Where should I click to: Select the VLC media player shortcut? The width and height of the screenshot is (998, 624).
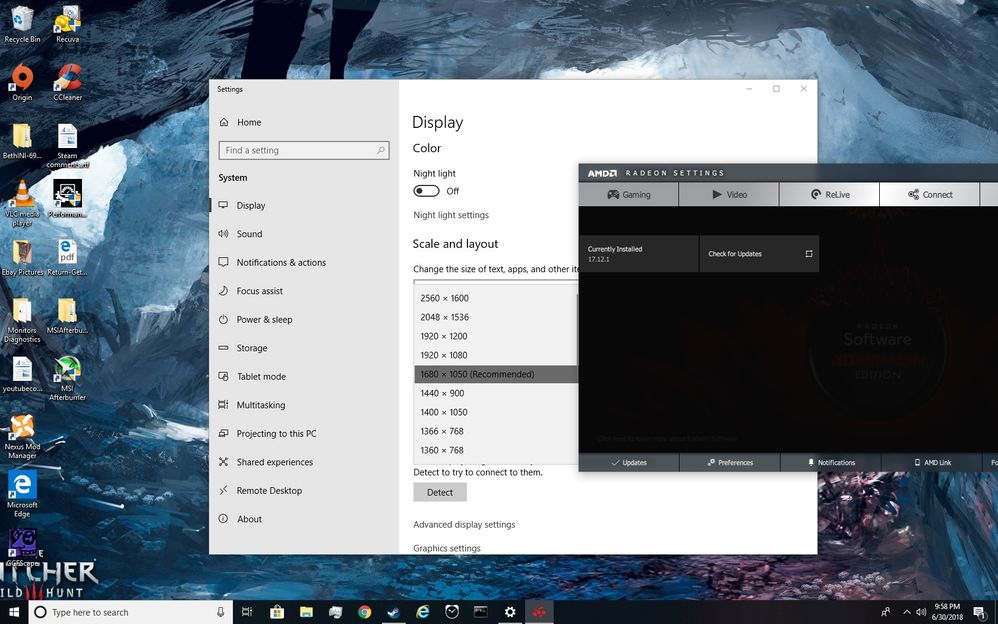click(x=22, y=204)
